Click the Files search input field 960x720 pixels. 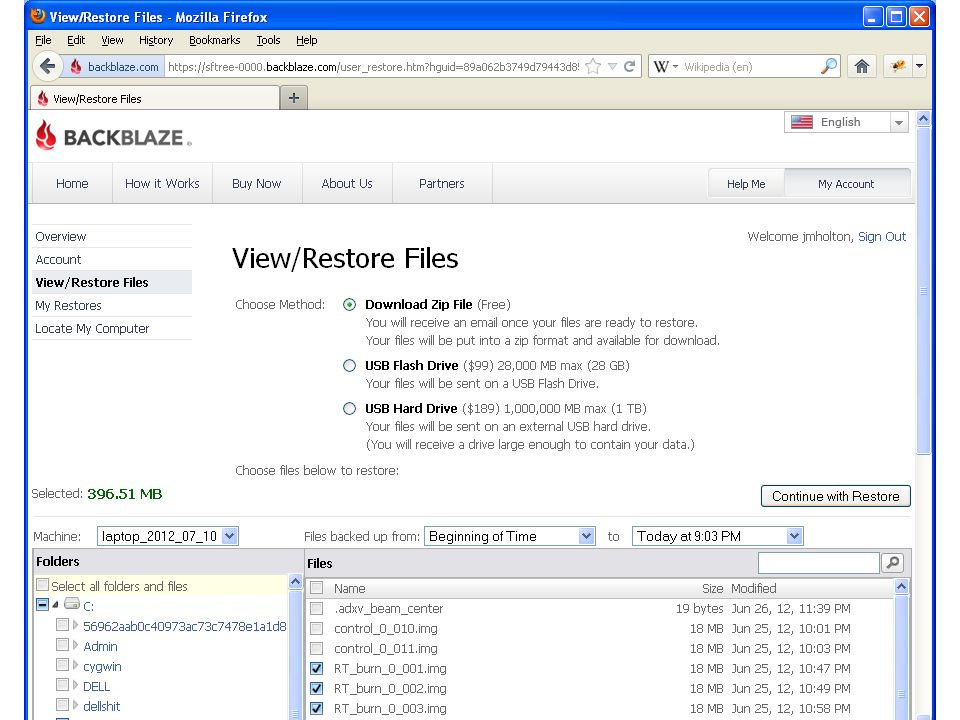coord(819,562)
